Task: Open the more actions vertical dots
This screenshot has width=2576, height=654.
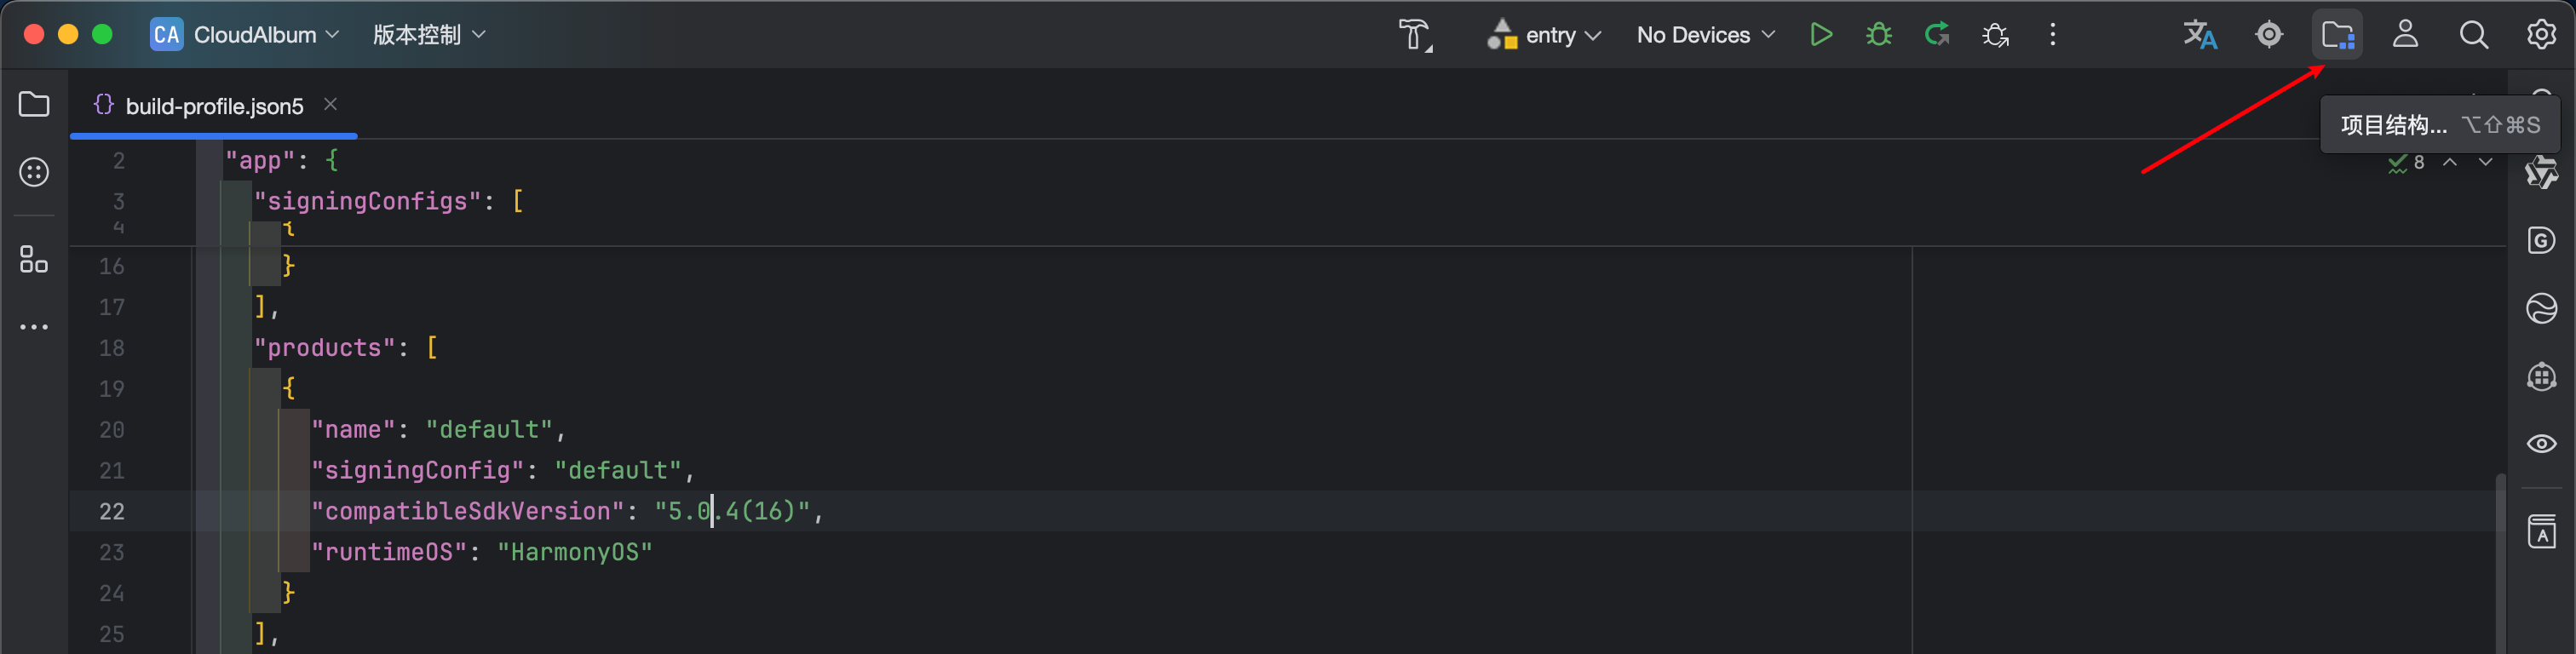Action: tap(2053, 35)
